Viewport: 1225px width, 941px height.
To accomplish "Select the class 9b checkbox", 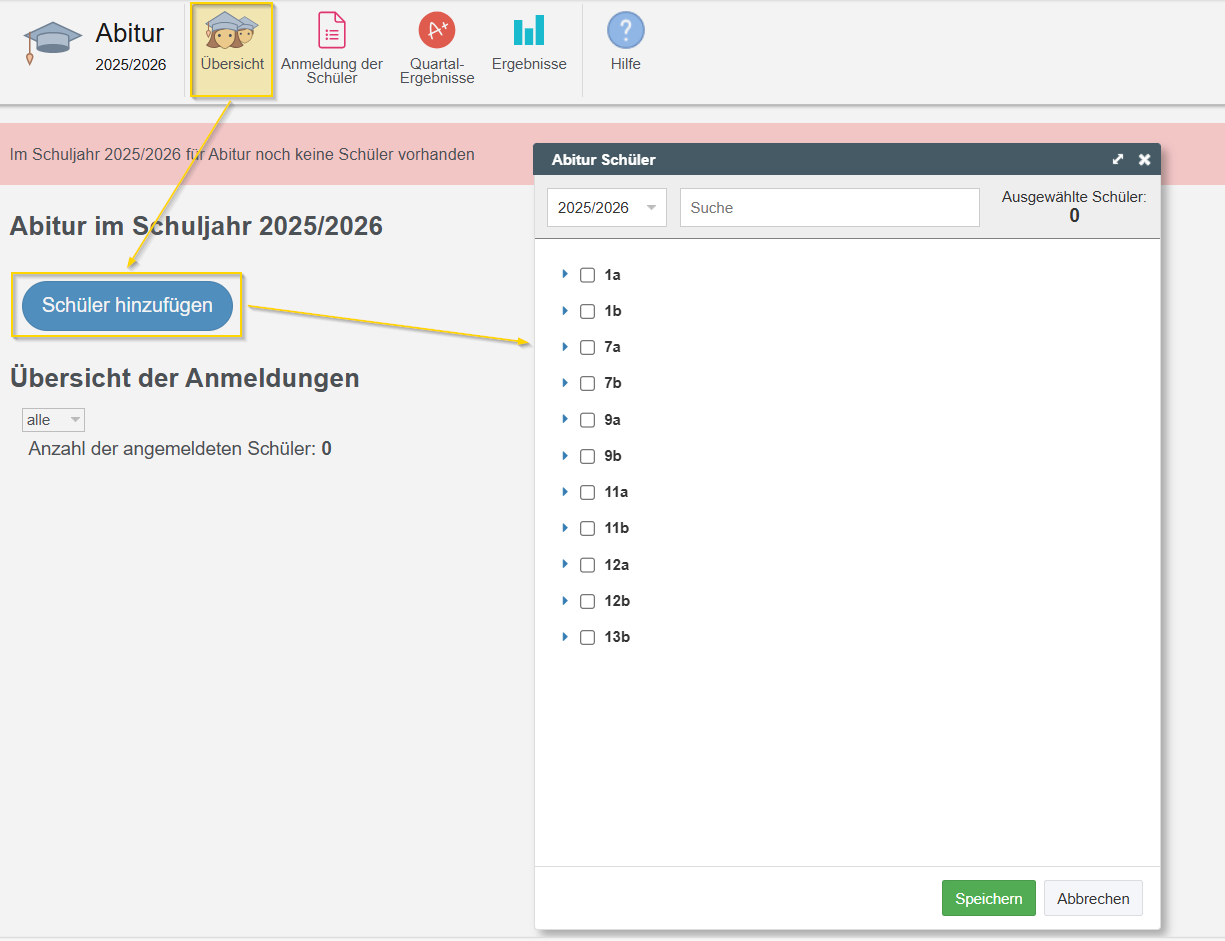I will point(588,456).
